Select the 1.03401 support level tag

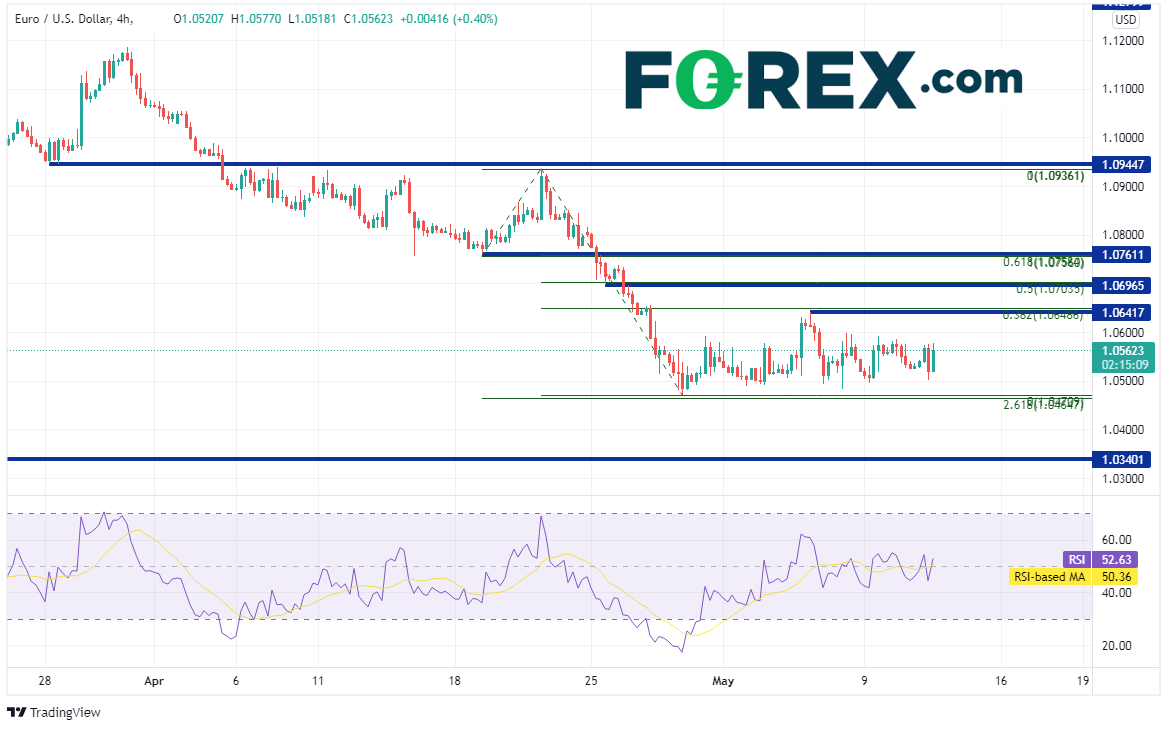click(1126, 459)
